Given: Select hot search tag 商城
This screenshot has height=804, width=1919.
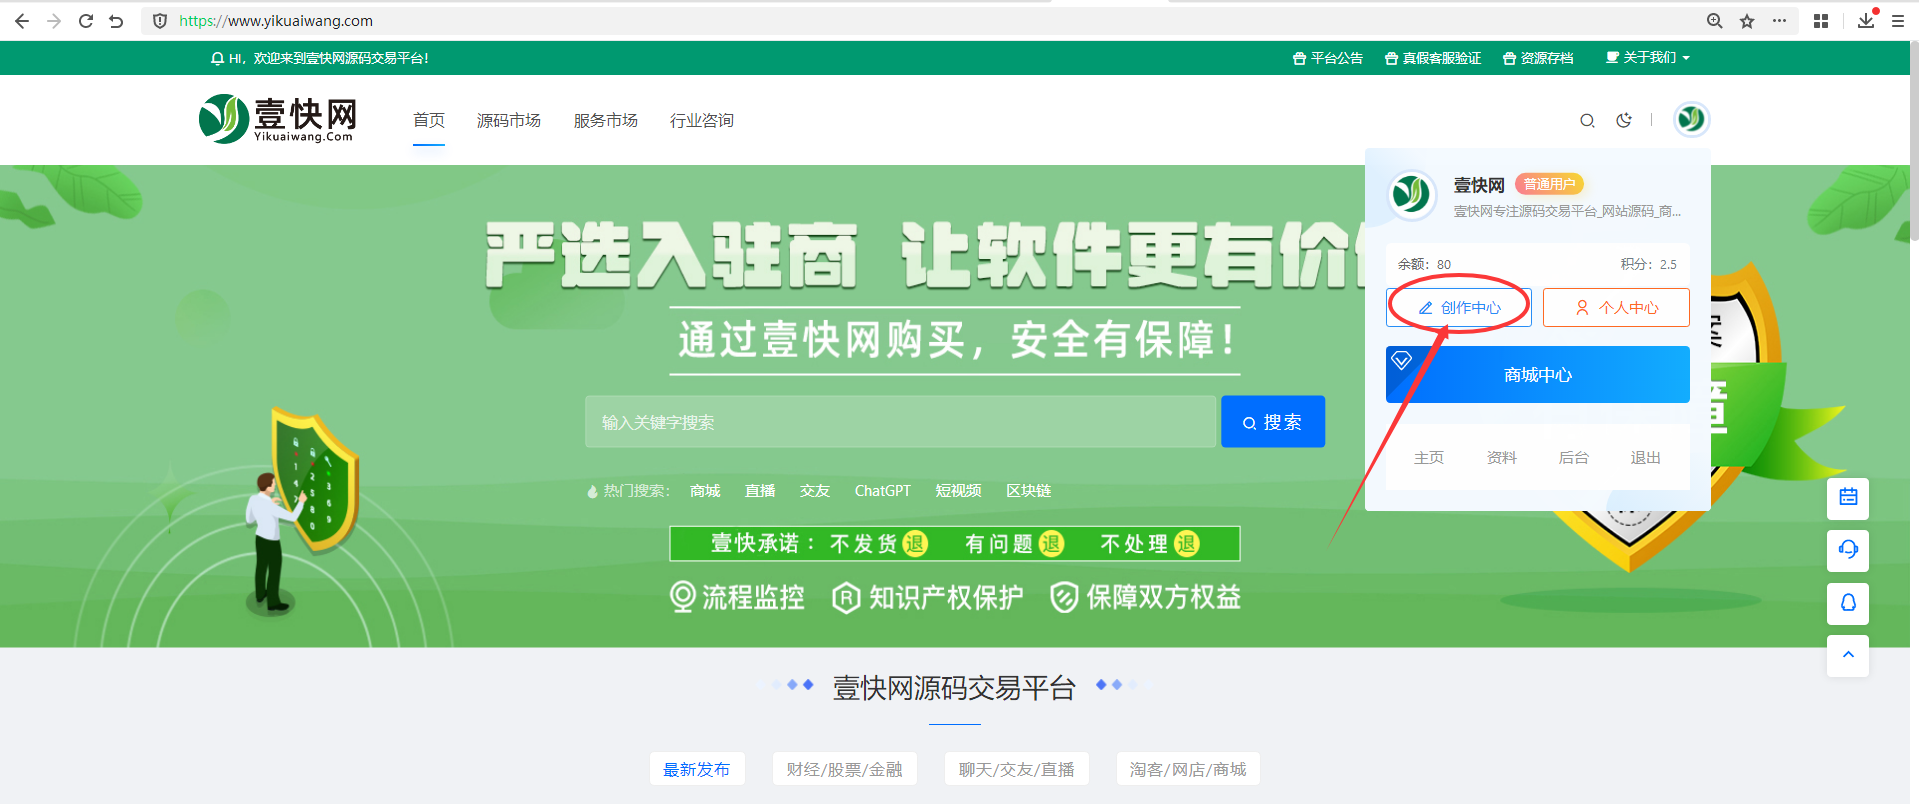Looking at the screenshot, I should click(x=705, y=491).
